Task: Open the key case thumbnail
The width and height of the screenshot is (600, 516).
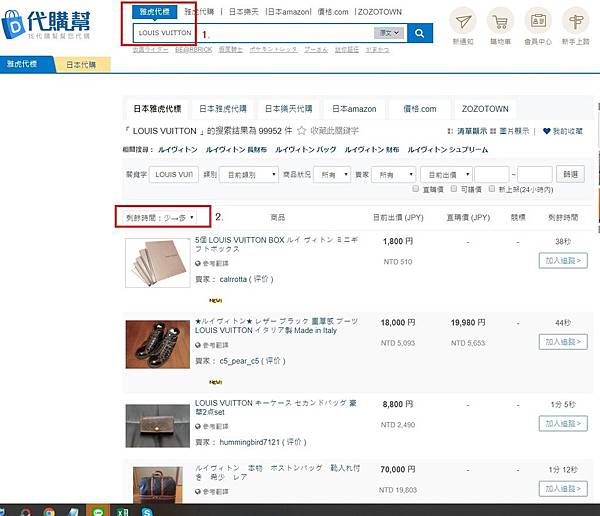Action: pos(158,426)
